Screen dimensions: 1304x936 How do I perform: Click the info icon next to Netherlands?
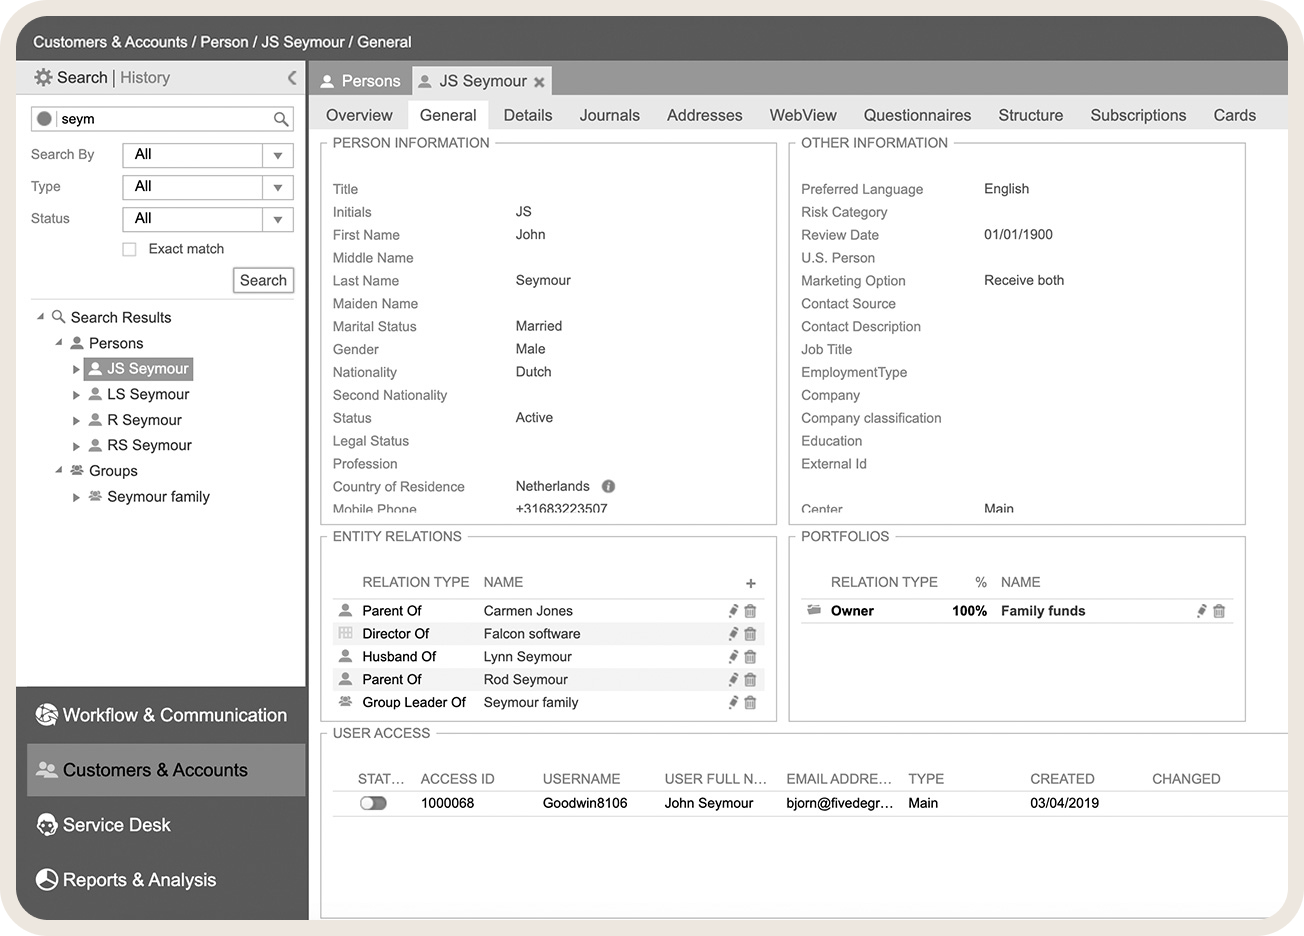point(608,486)
